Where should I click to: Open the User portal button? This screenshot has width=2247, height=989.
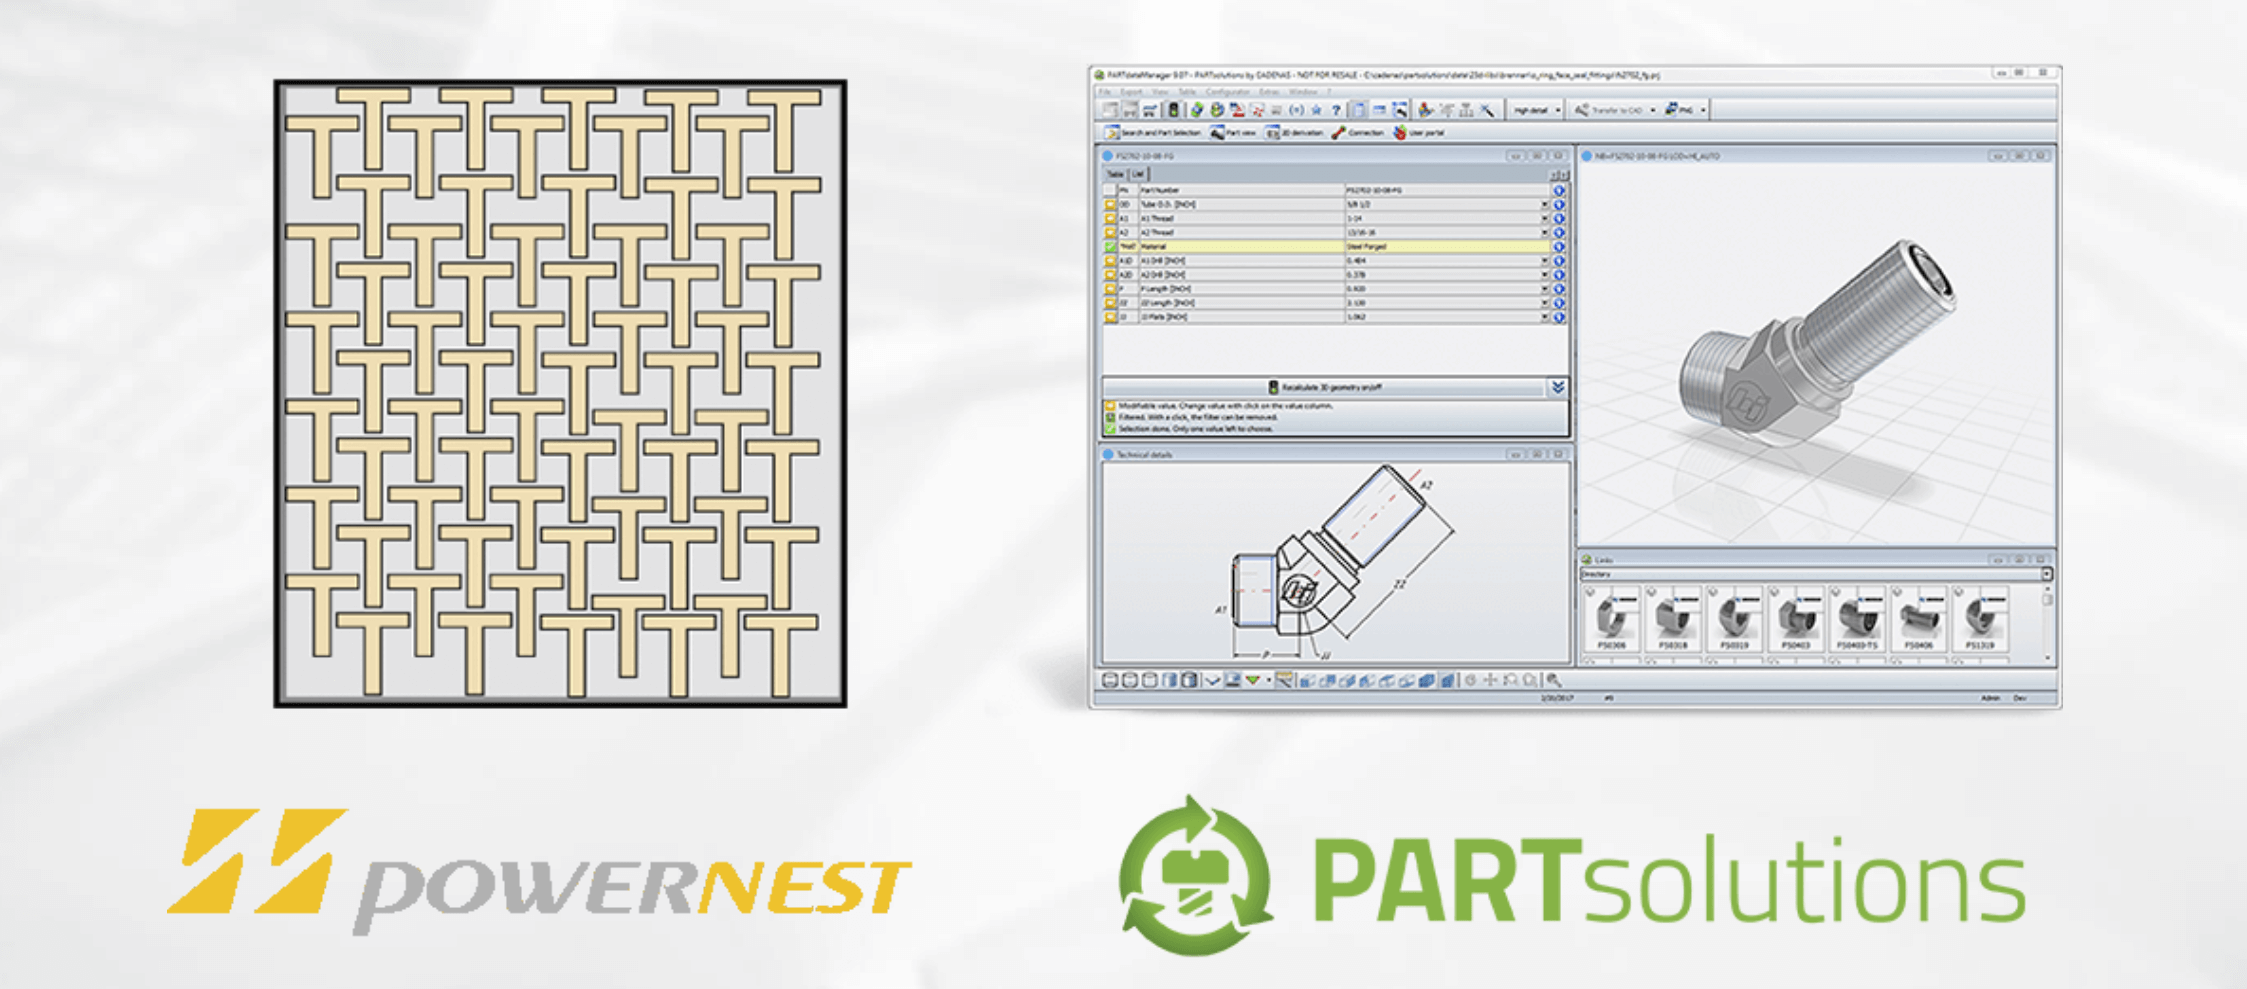point(1419,133)
